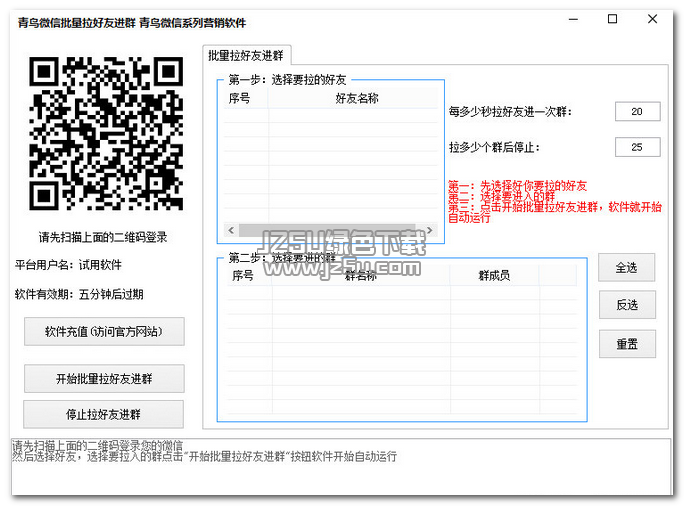Click the 请先扫描上面的二维码登录 label
Viewport: 684px width, 506px height.
pos(103,237)
